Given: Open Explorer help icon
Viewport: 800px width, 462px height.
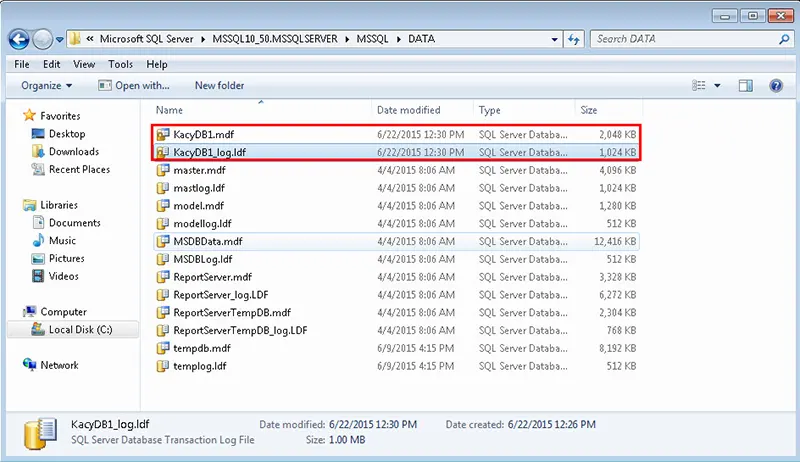Looking at the screenshot, I should [776, 86].
